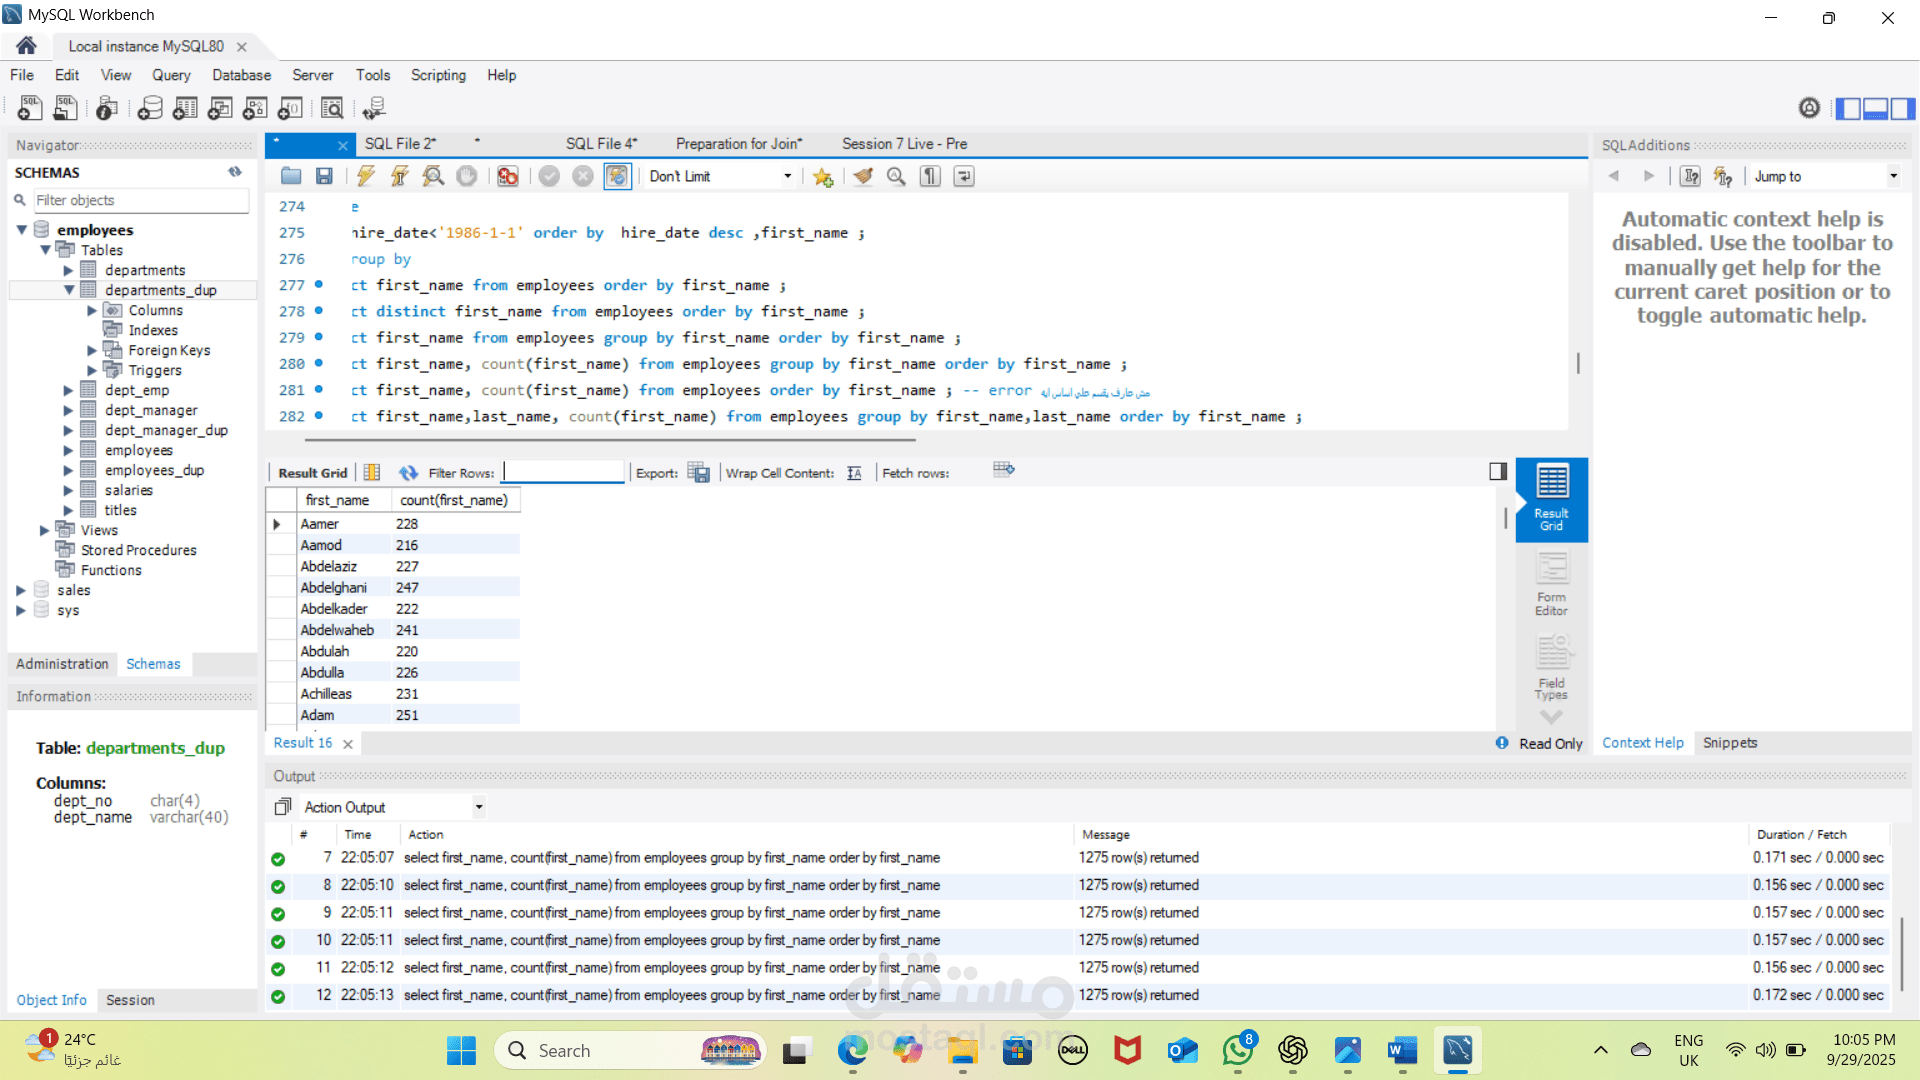
Task: Toggle continuing execution on failed statements
Action: pos(508,176)
